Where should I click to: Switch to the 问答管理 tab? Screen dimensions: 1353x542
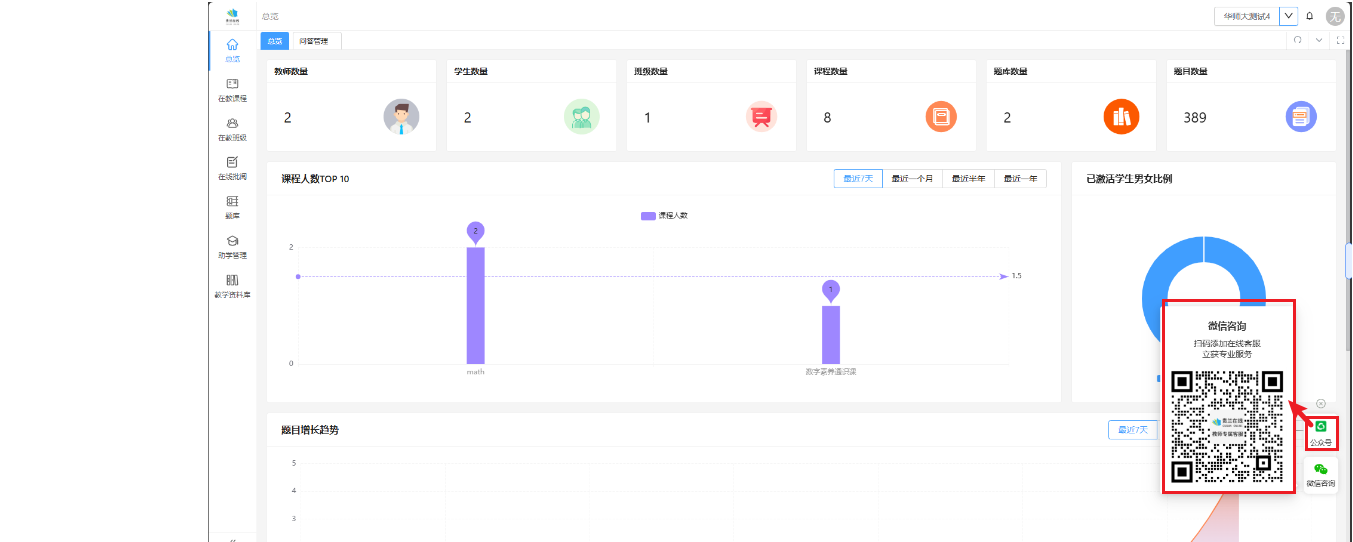tap(314, 41)
